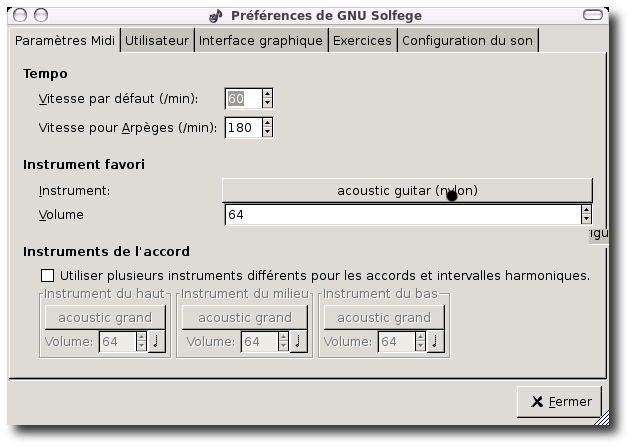This screenshot has height=448, width=632.
Task: Close preferences with the Fermer button
Action: pos(560,401)
